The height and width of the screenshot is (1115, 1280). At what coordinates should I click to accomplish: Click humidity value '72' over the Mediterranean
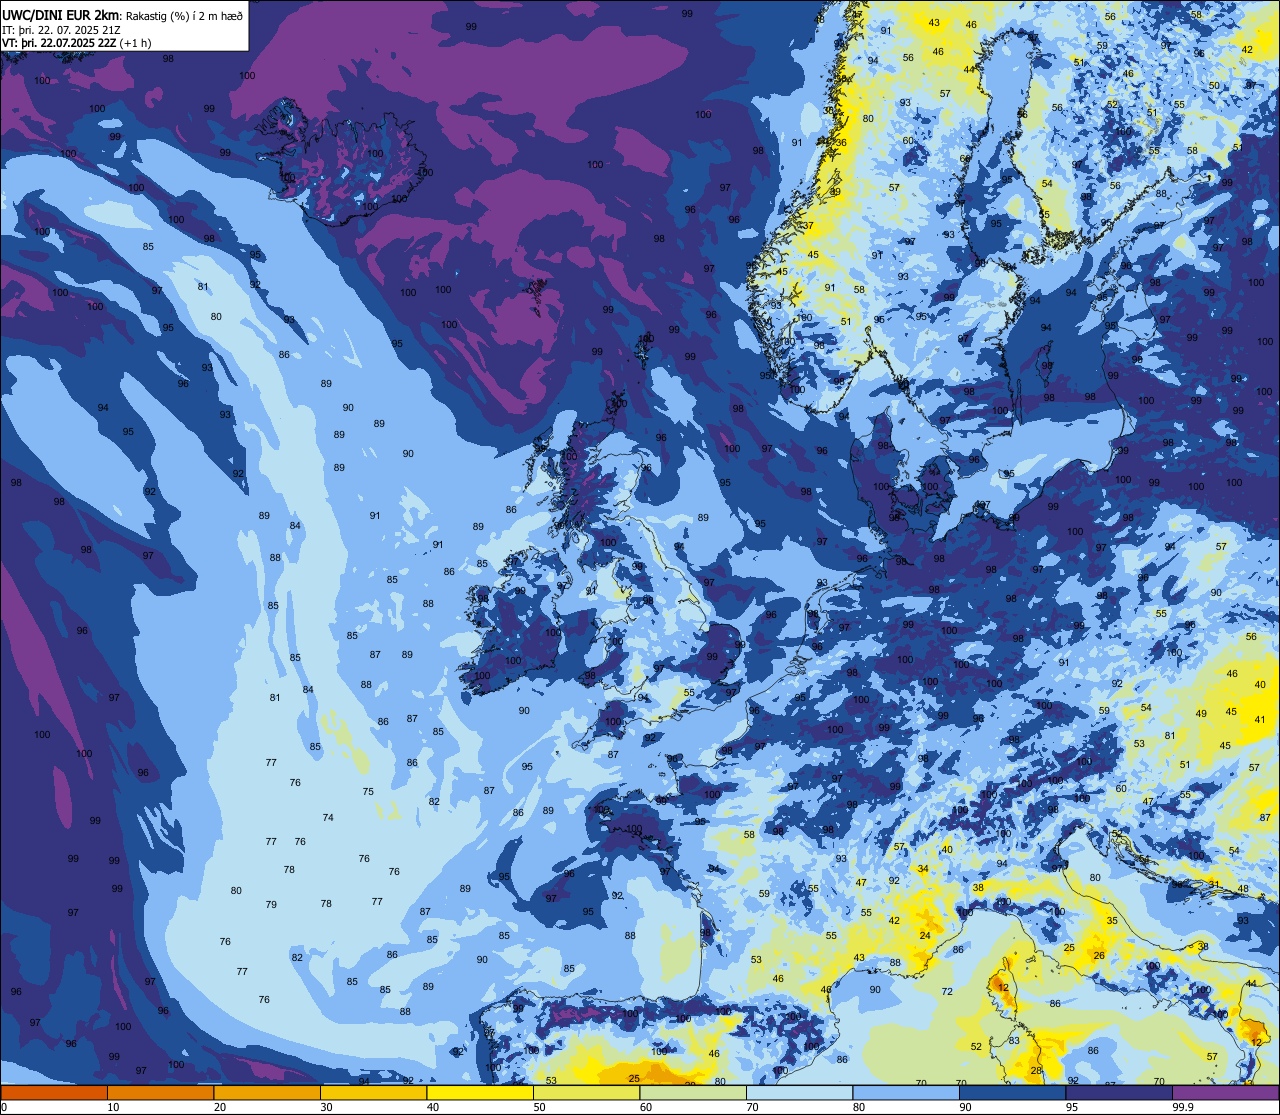[947, 991]
